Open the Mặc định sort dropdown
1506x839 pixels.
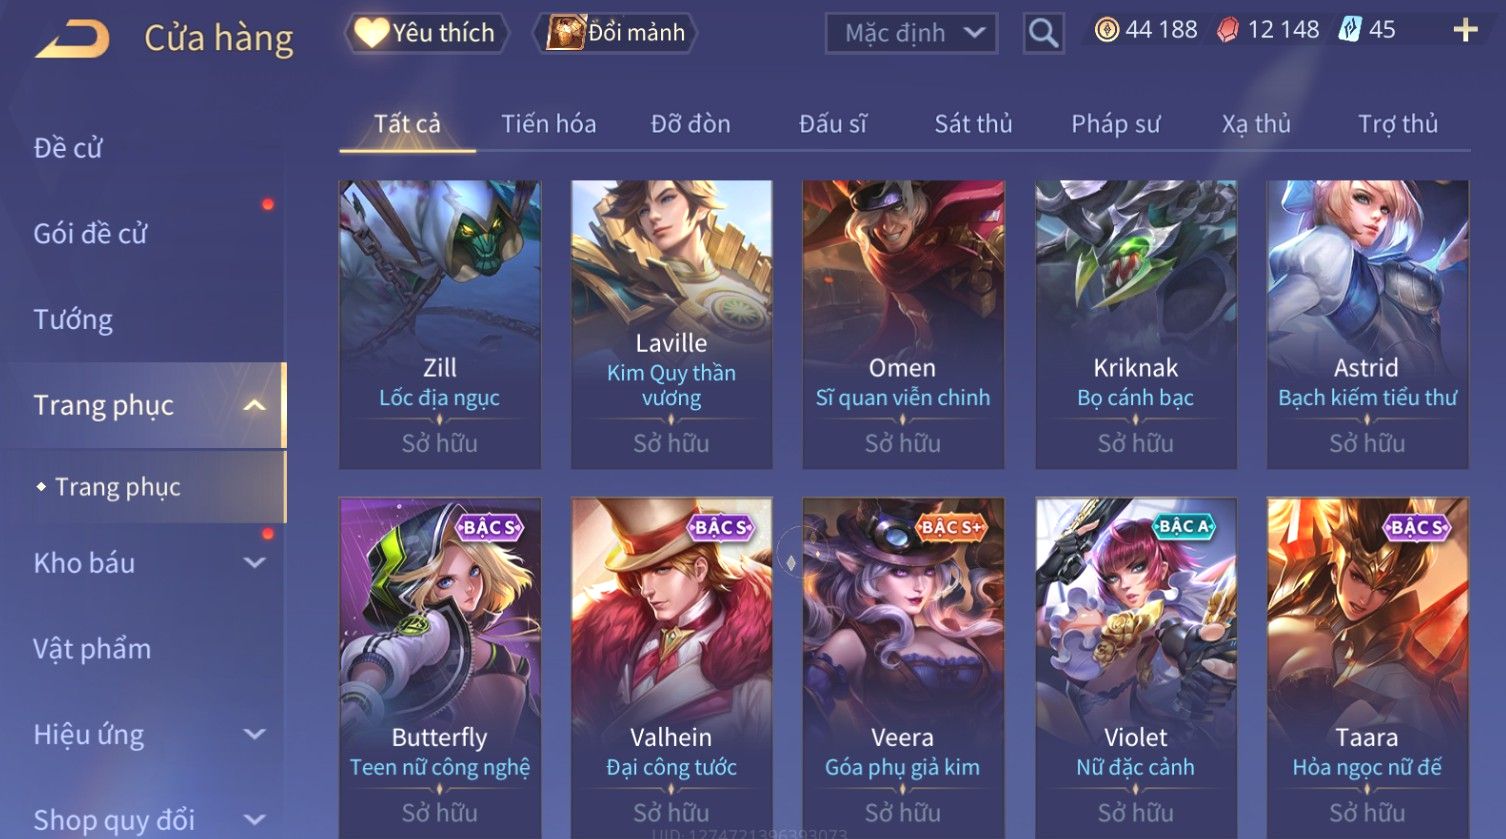(x=911, y=33)
